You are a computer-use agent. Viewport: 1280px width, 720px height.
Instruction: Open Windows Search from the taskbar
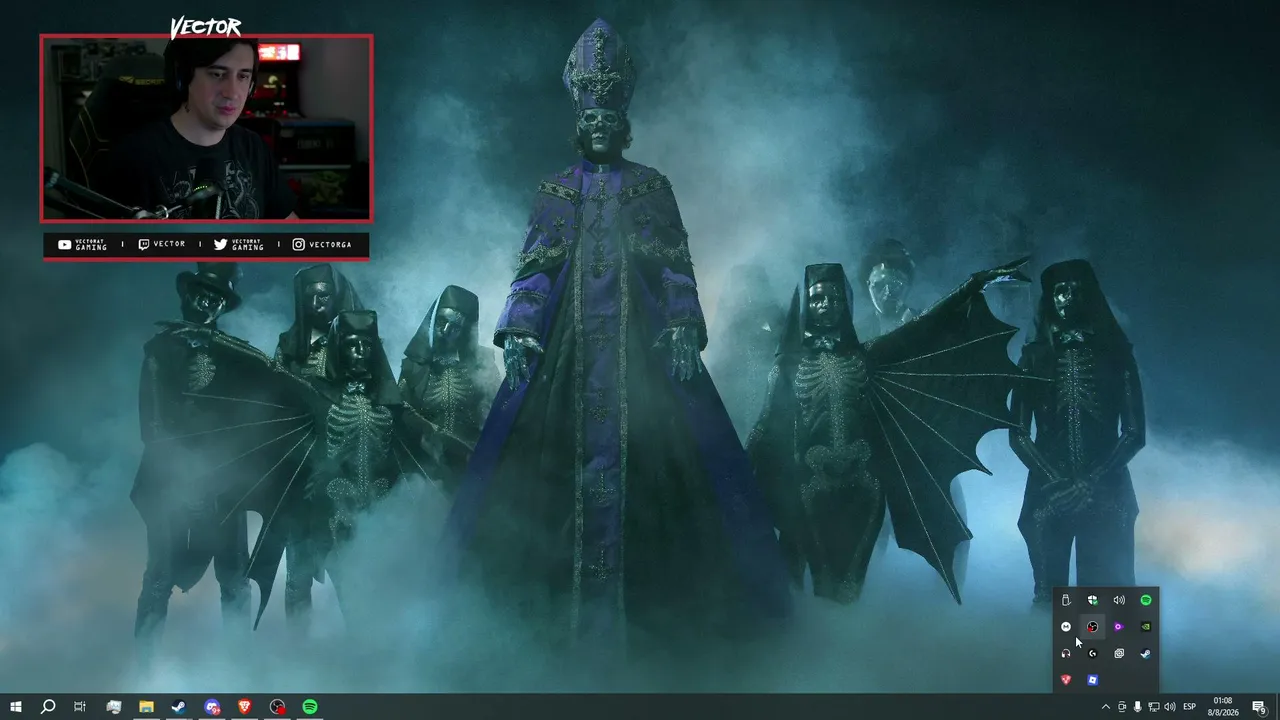pyautogui.click(x=47, y=707)
